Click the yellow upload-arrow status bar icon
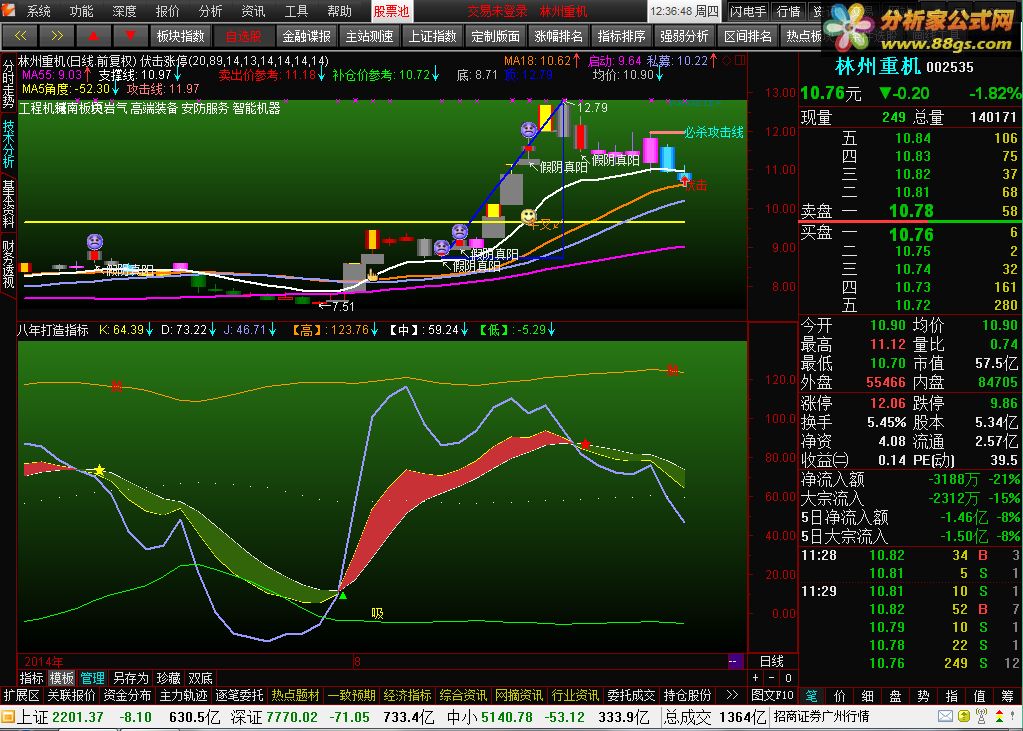The height and width of the screenshot is (731, 1023). coord(964,717)
